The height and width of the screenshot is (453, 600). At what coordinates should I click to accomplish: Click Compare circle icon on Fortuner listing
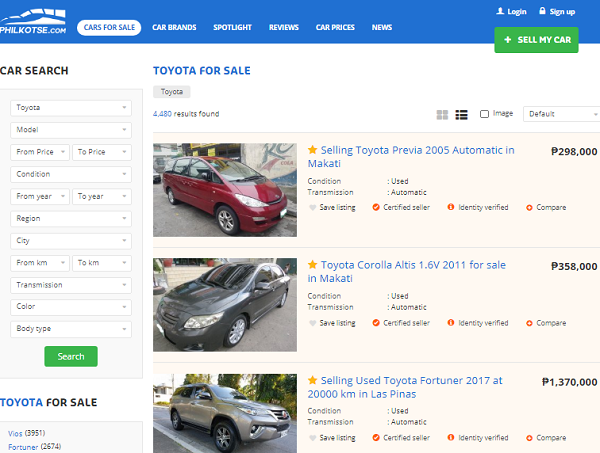pos(529,438)
